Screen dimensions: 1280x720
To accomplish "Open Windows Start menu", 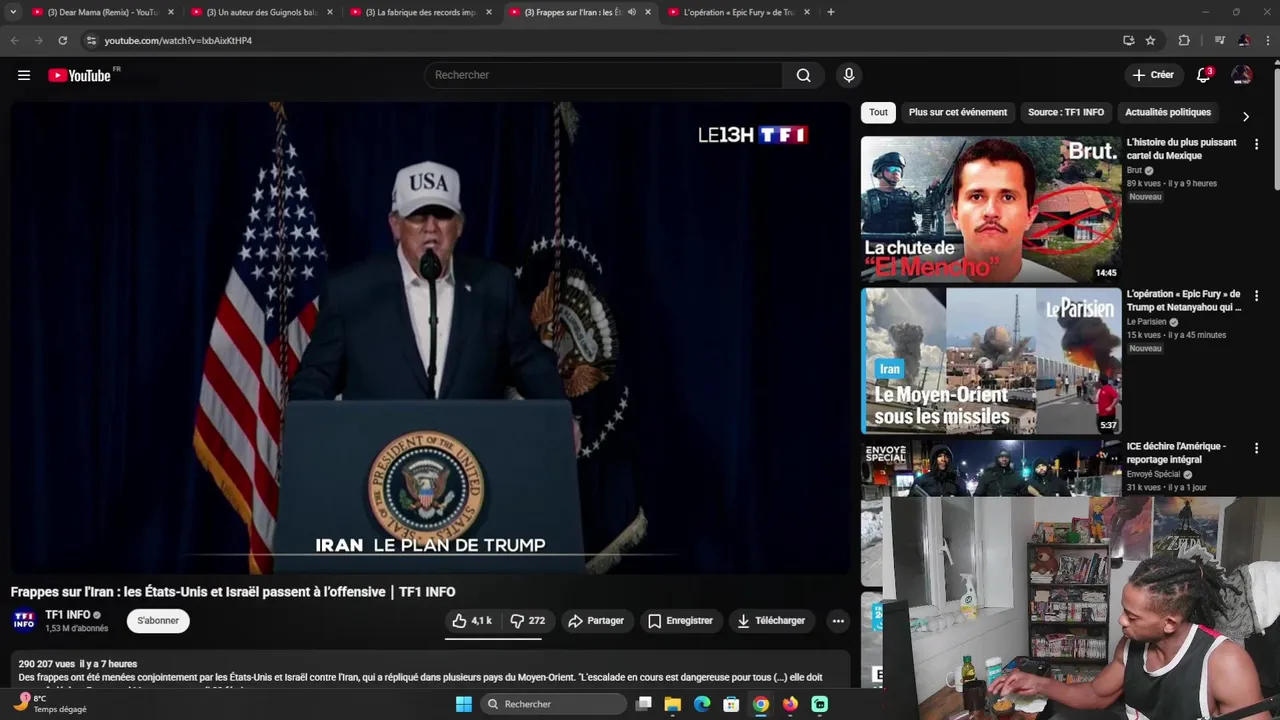I will pyautogui.click(x=464, y=704).
